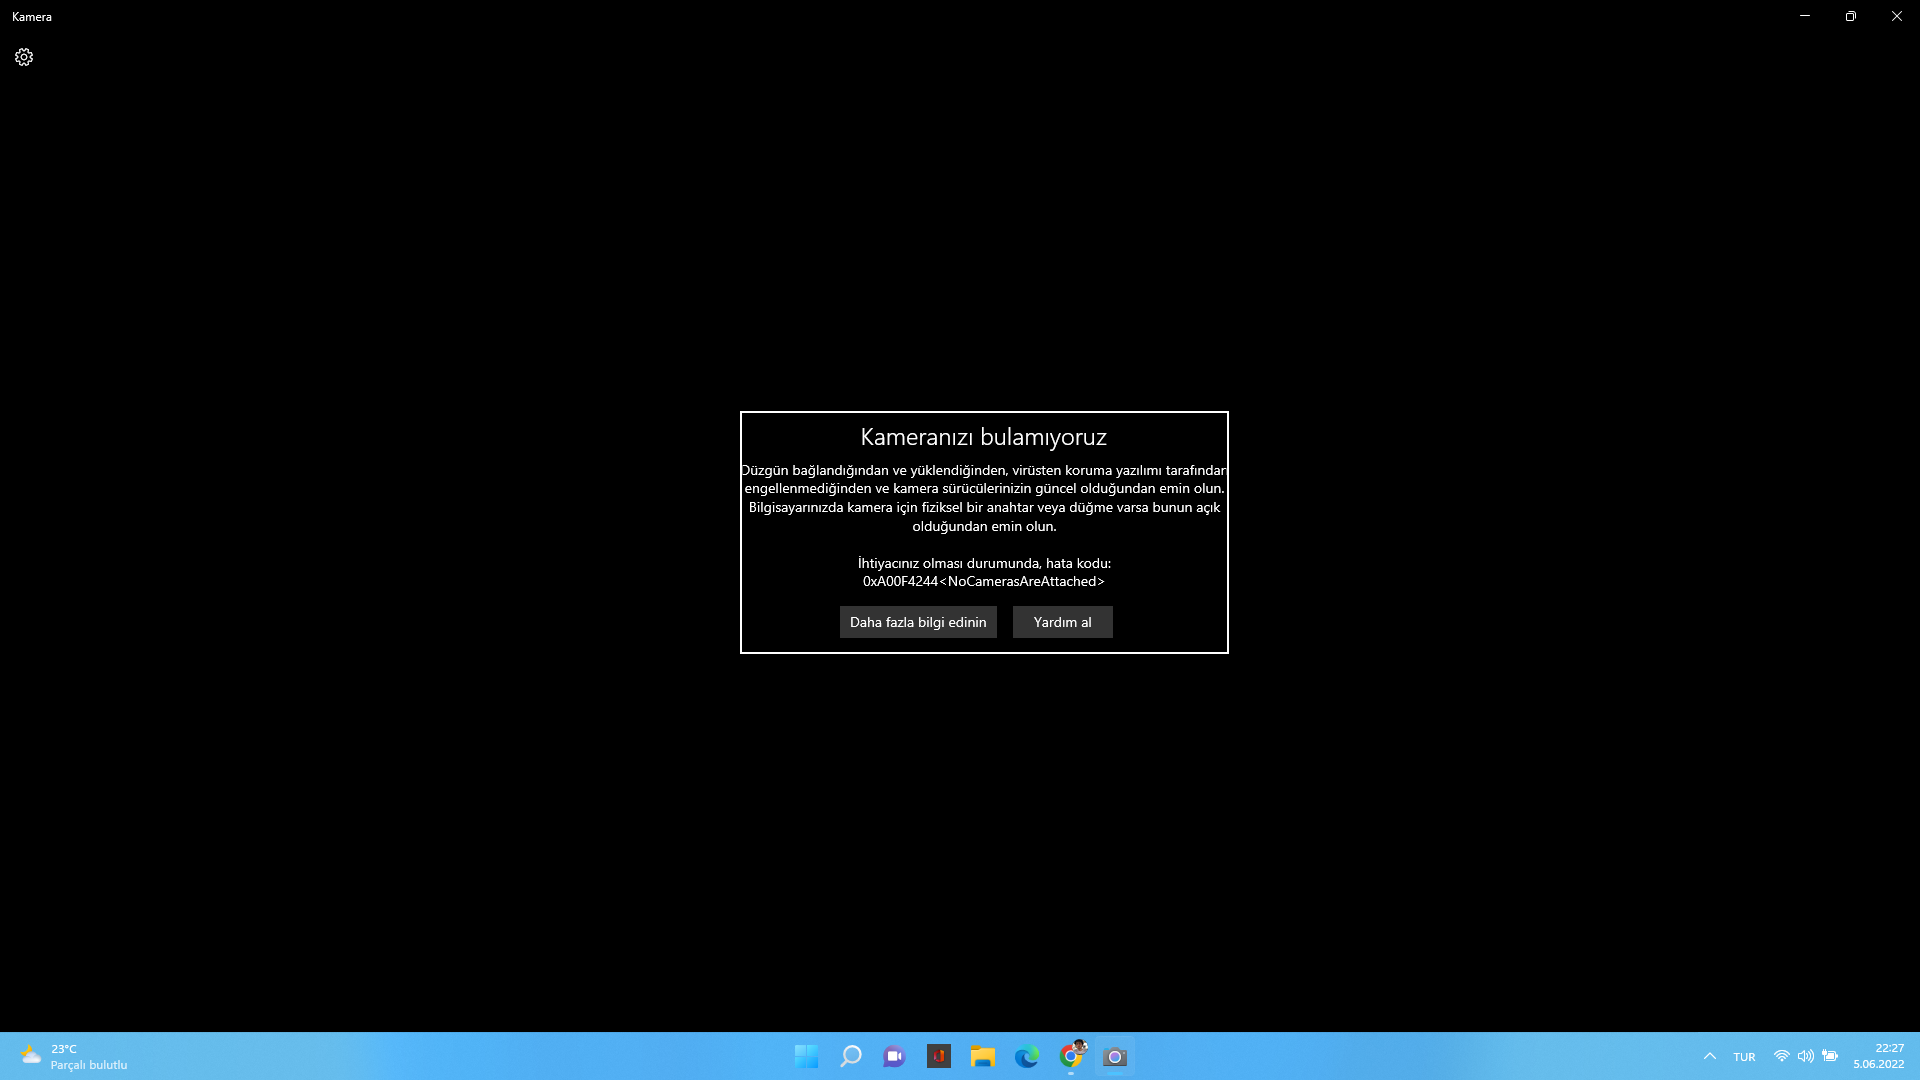Click the 'Daha fazla bilgi edinin' button

tap(918, 622)
